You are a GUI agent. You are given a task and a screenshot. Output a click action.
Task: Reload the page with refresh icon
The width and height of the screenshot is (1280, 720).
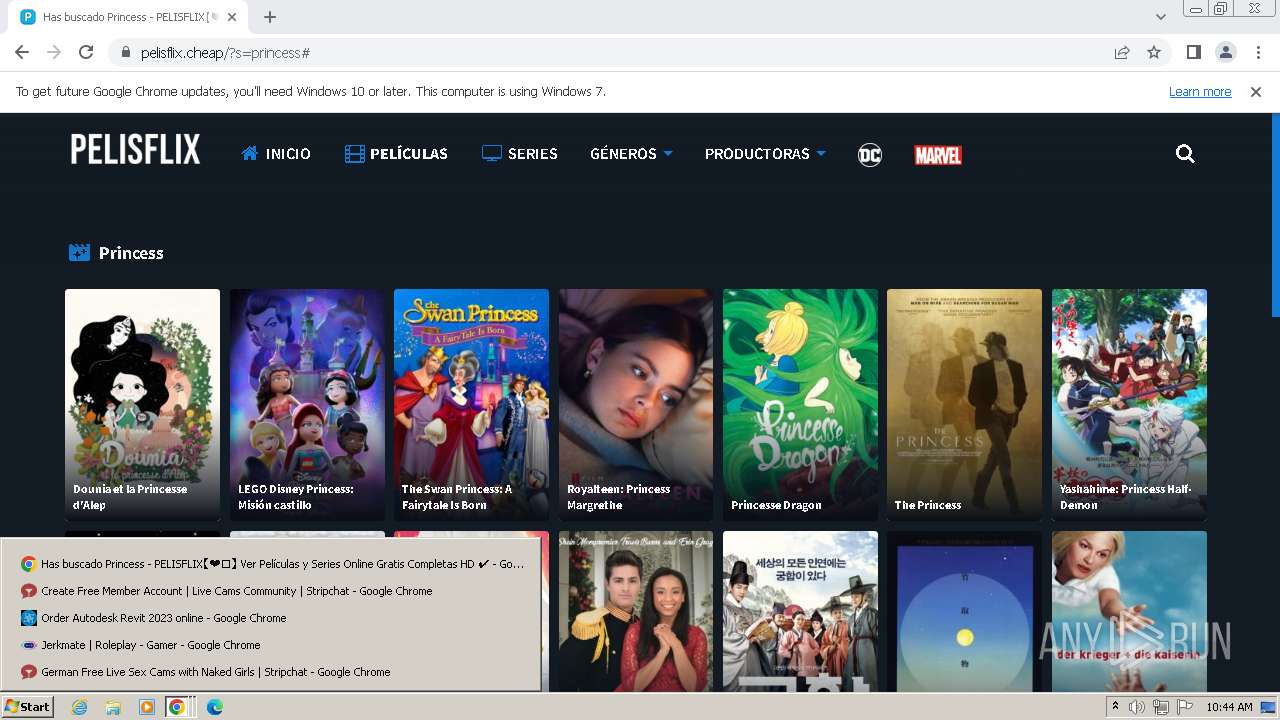coord(86,52)
